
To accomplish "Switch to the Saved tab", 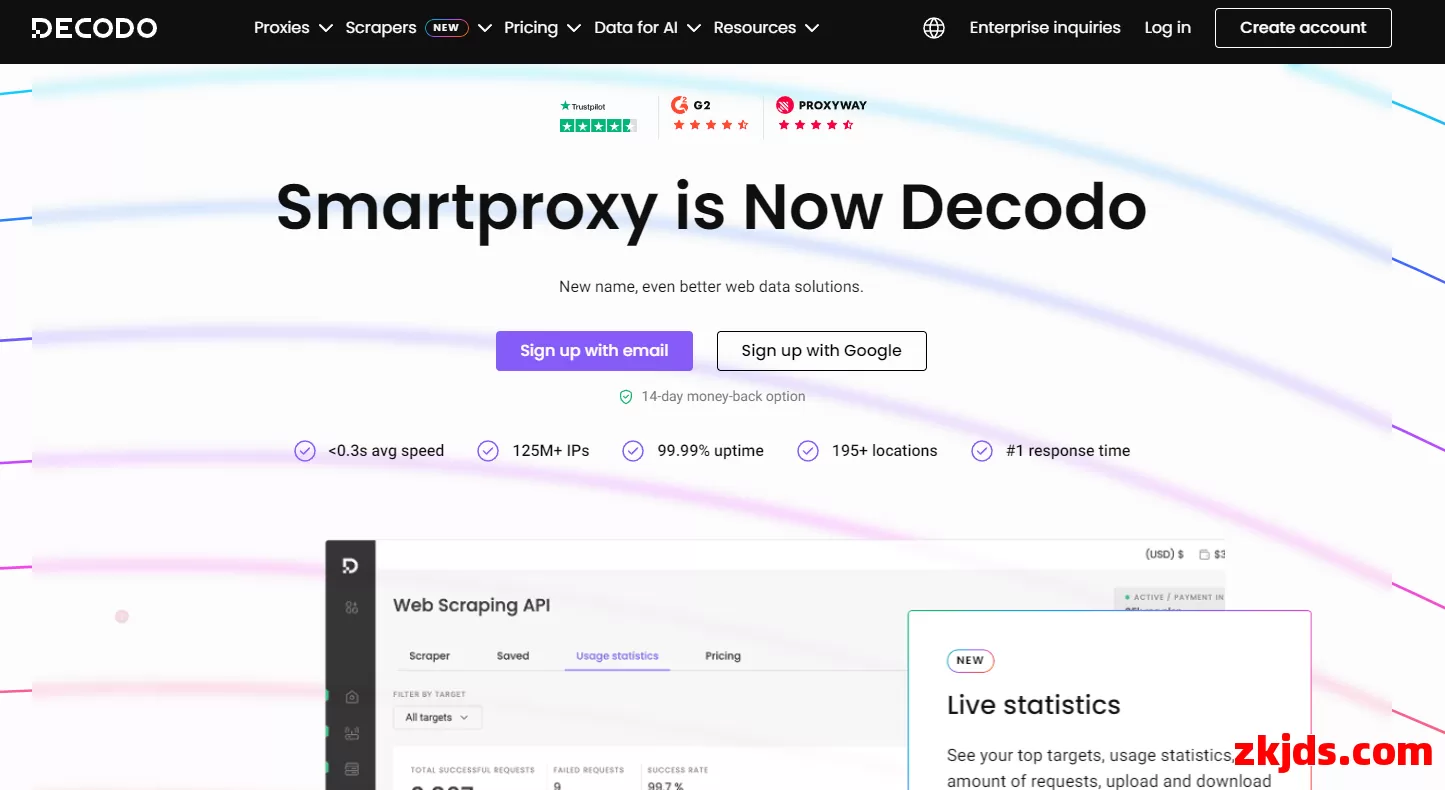I will 513,656.
